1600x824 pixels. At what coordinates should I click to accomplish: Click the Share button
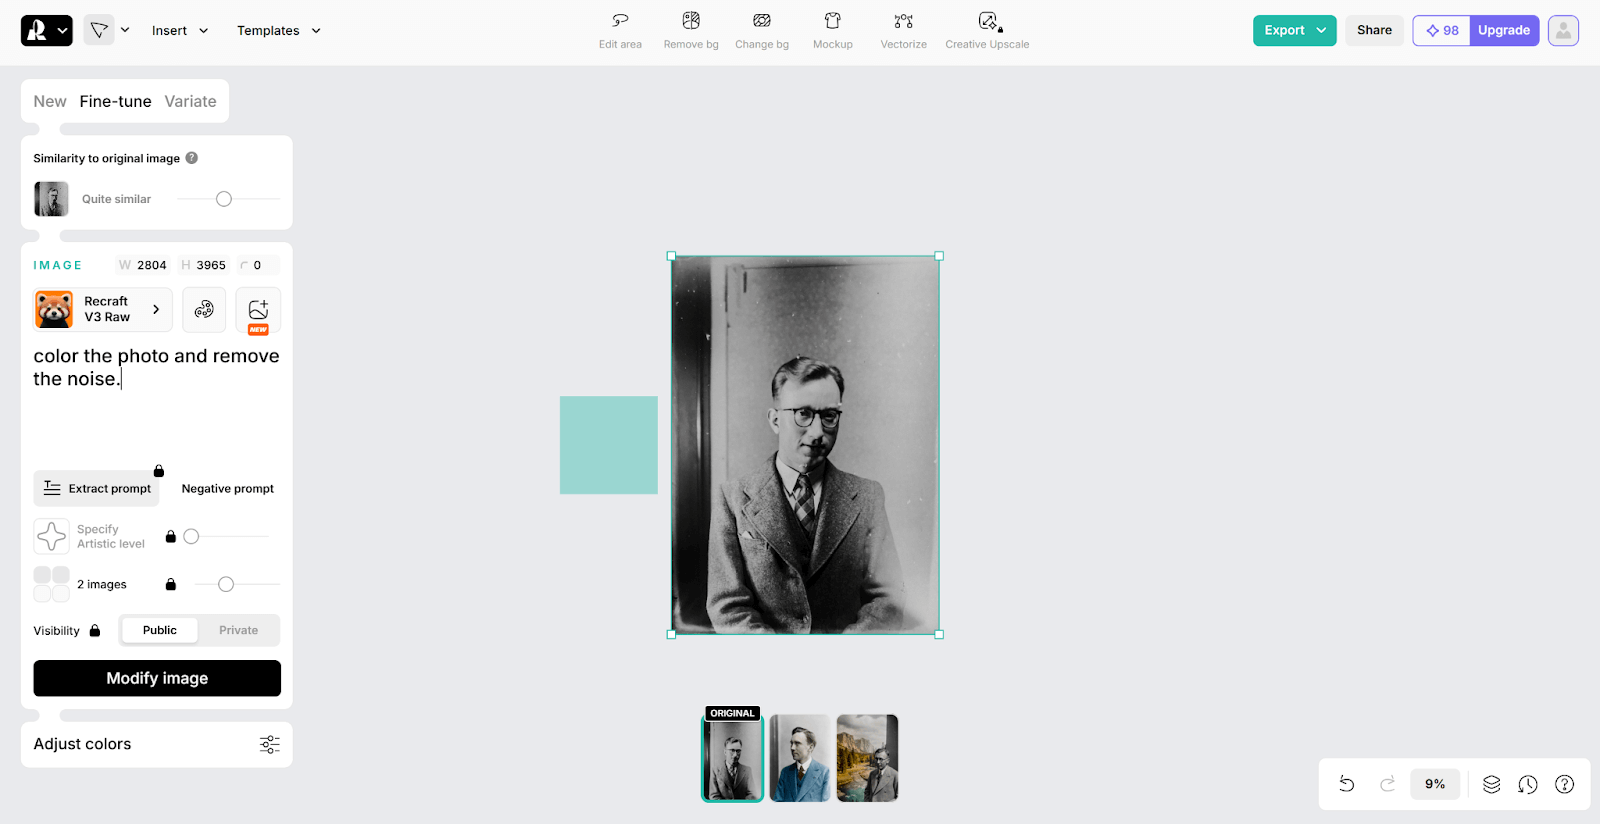pyautogui.click(x=1374, y=30)
